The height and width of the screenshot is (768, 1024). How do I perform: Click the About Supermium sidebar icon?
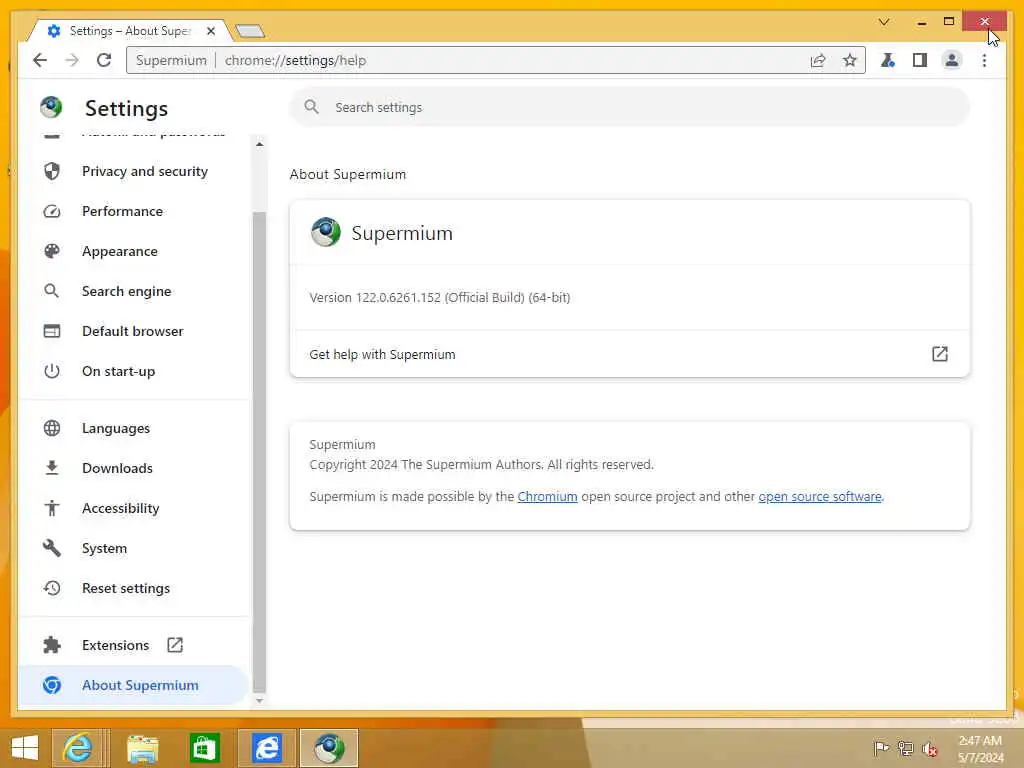(x=52, y=685)
